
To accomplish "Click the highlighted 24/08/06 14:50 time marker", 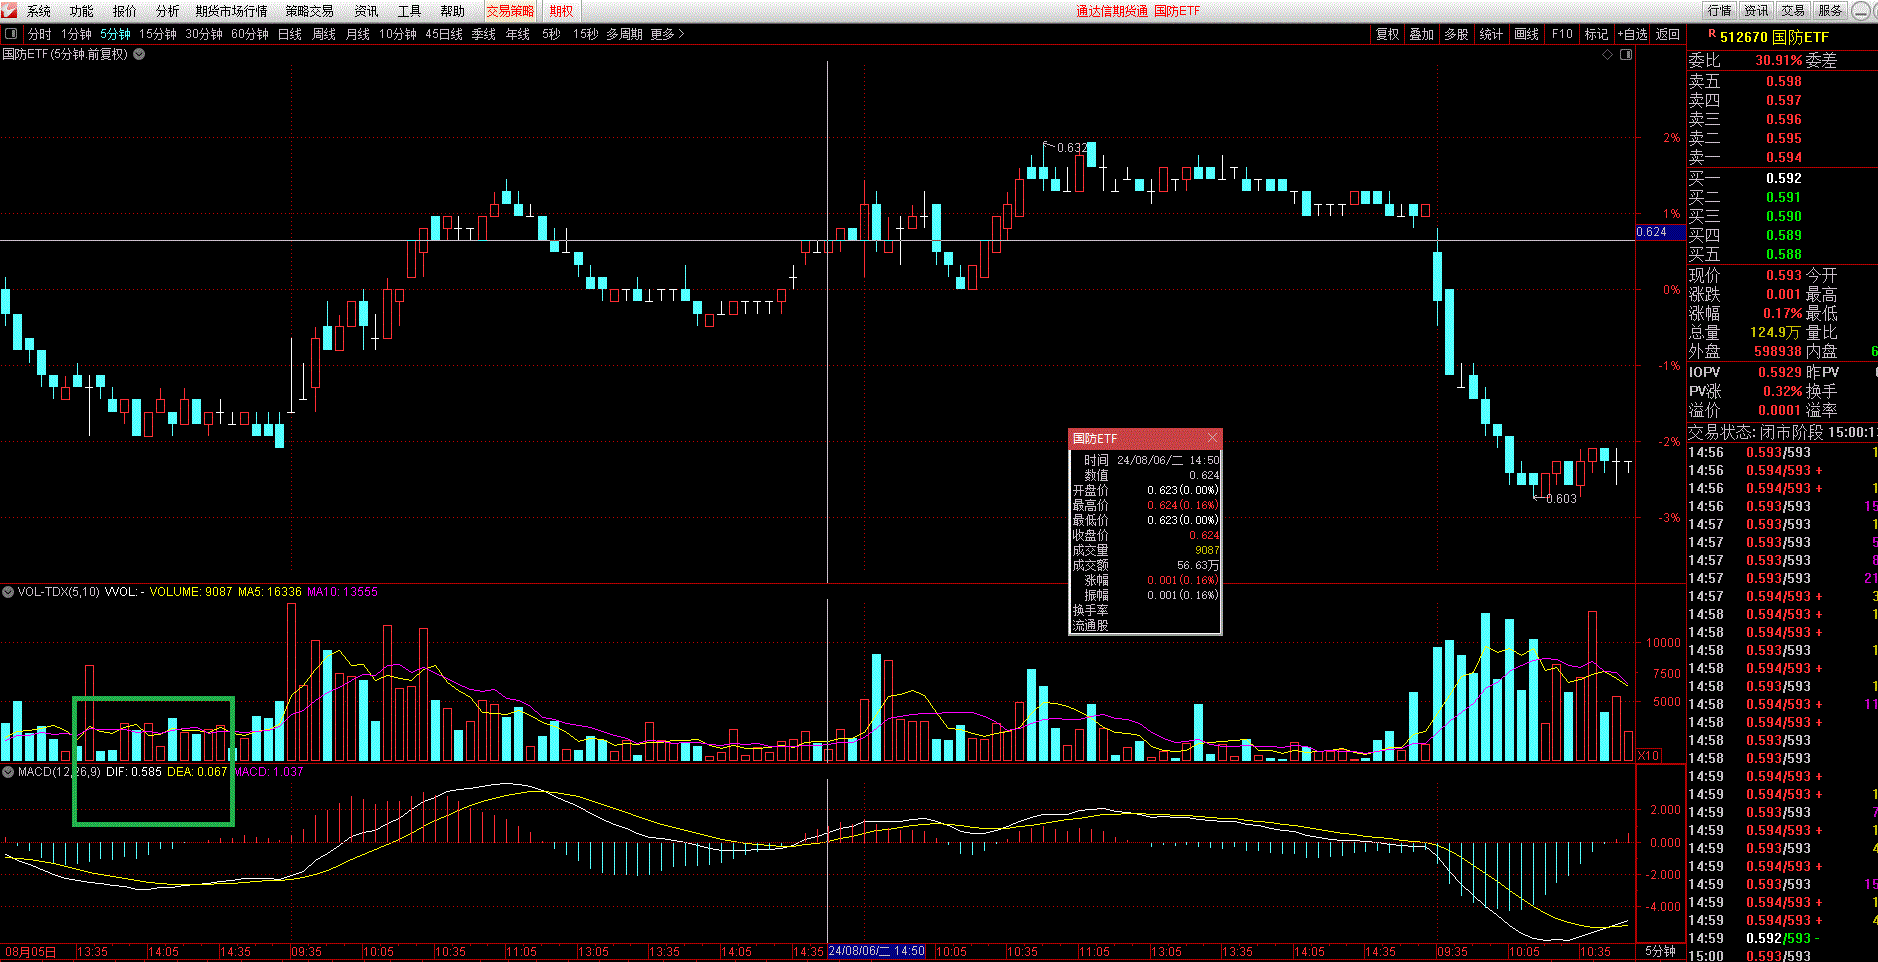I will (x=877, y=951).
